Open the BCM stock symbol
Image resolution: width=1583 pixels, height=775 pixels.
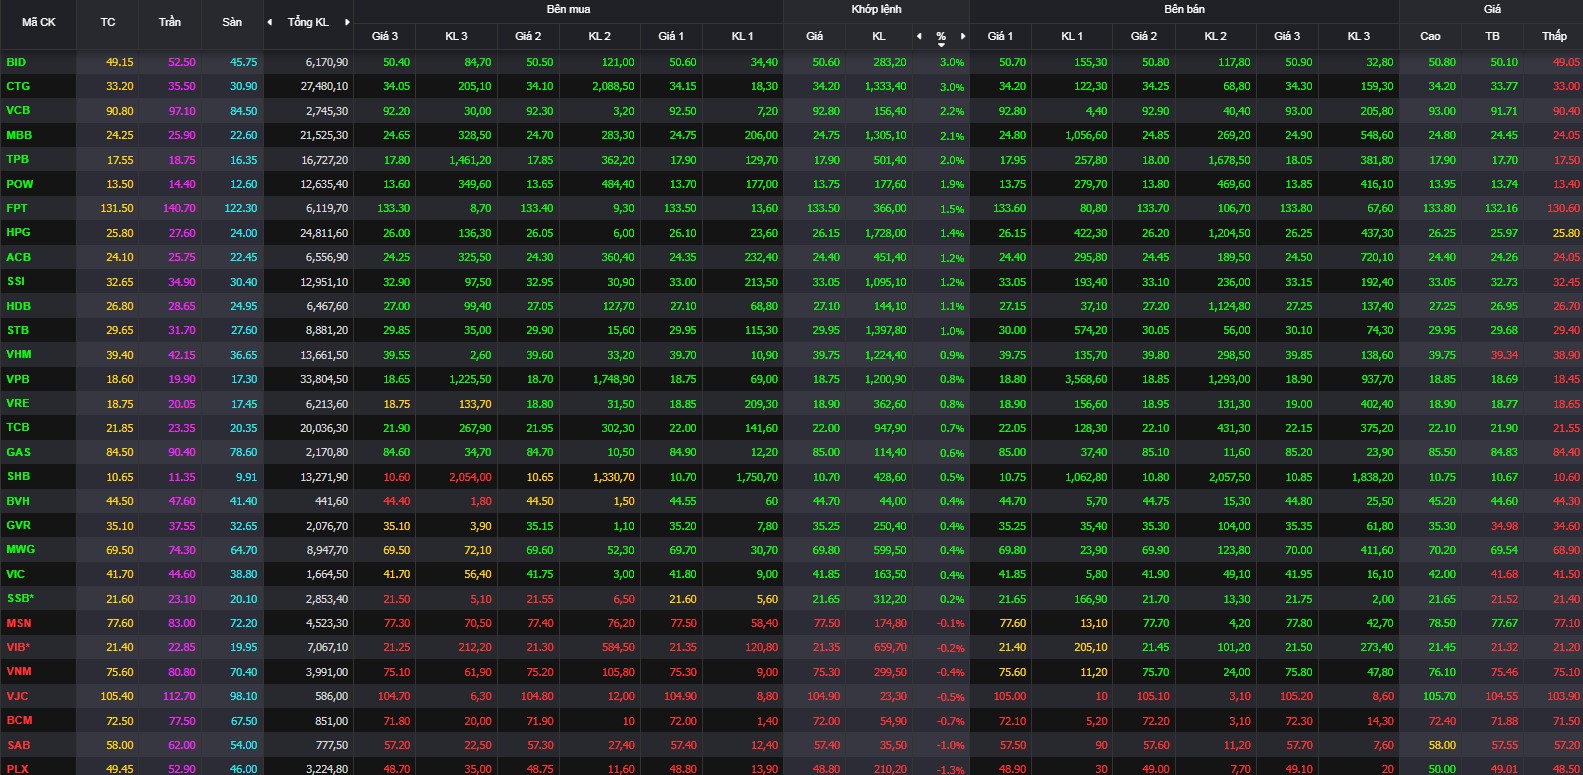click(x=19, y=720)
